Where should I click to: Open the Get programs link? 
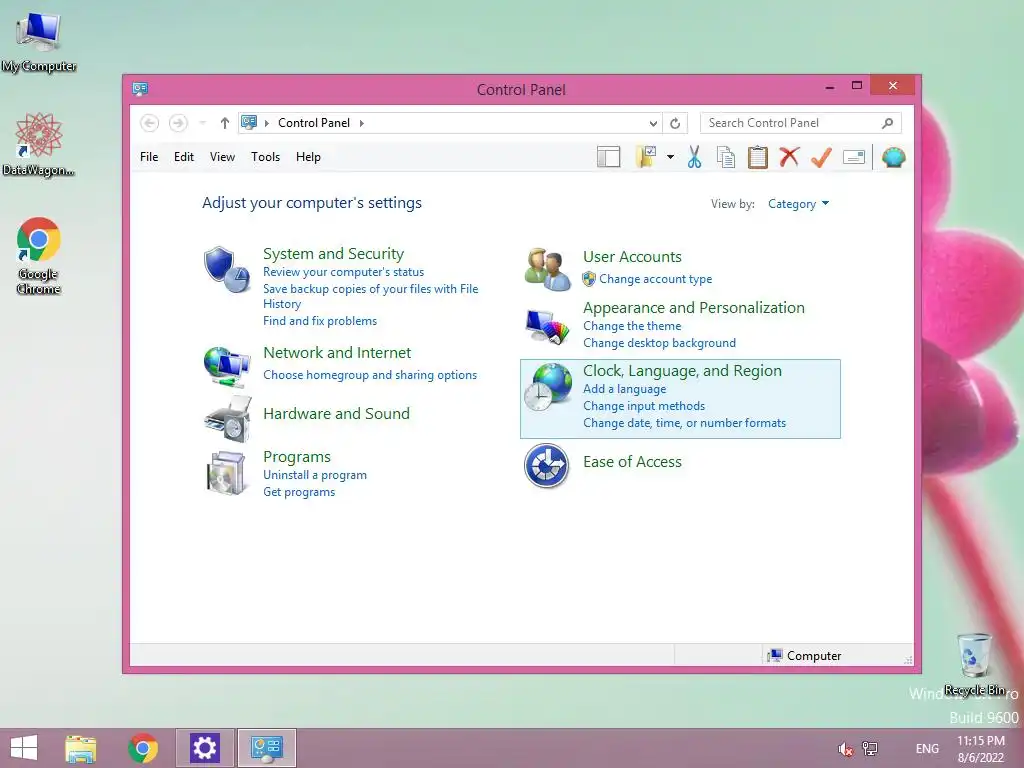(298, 492)
